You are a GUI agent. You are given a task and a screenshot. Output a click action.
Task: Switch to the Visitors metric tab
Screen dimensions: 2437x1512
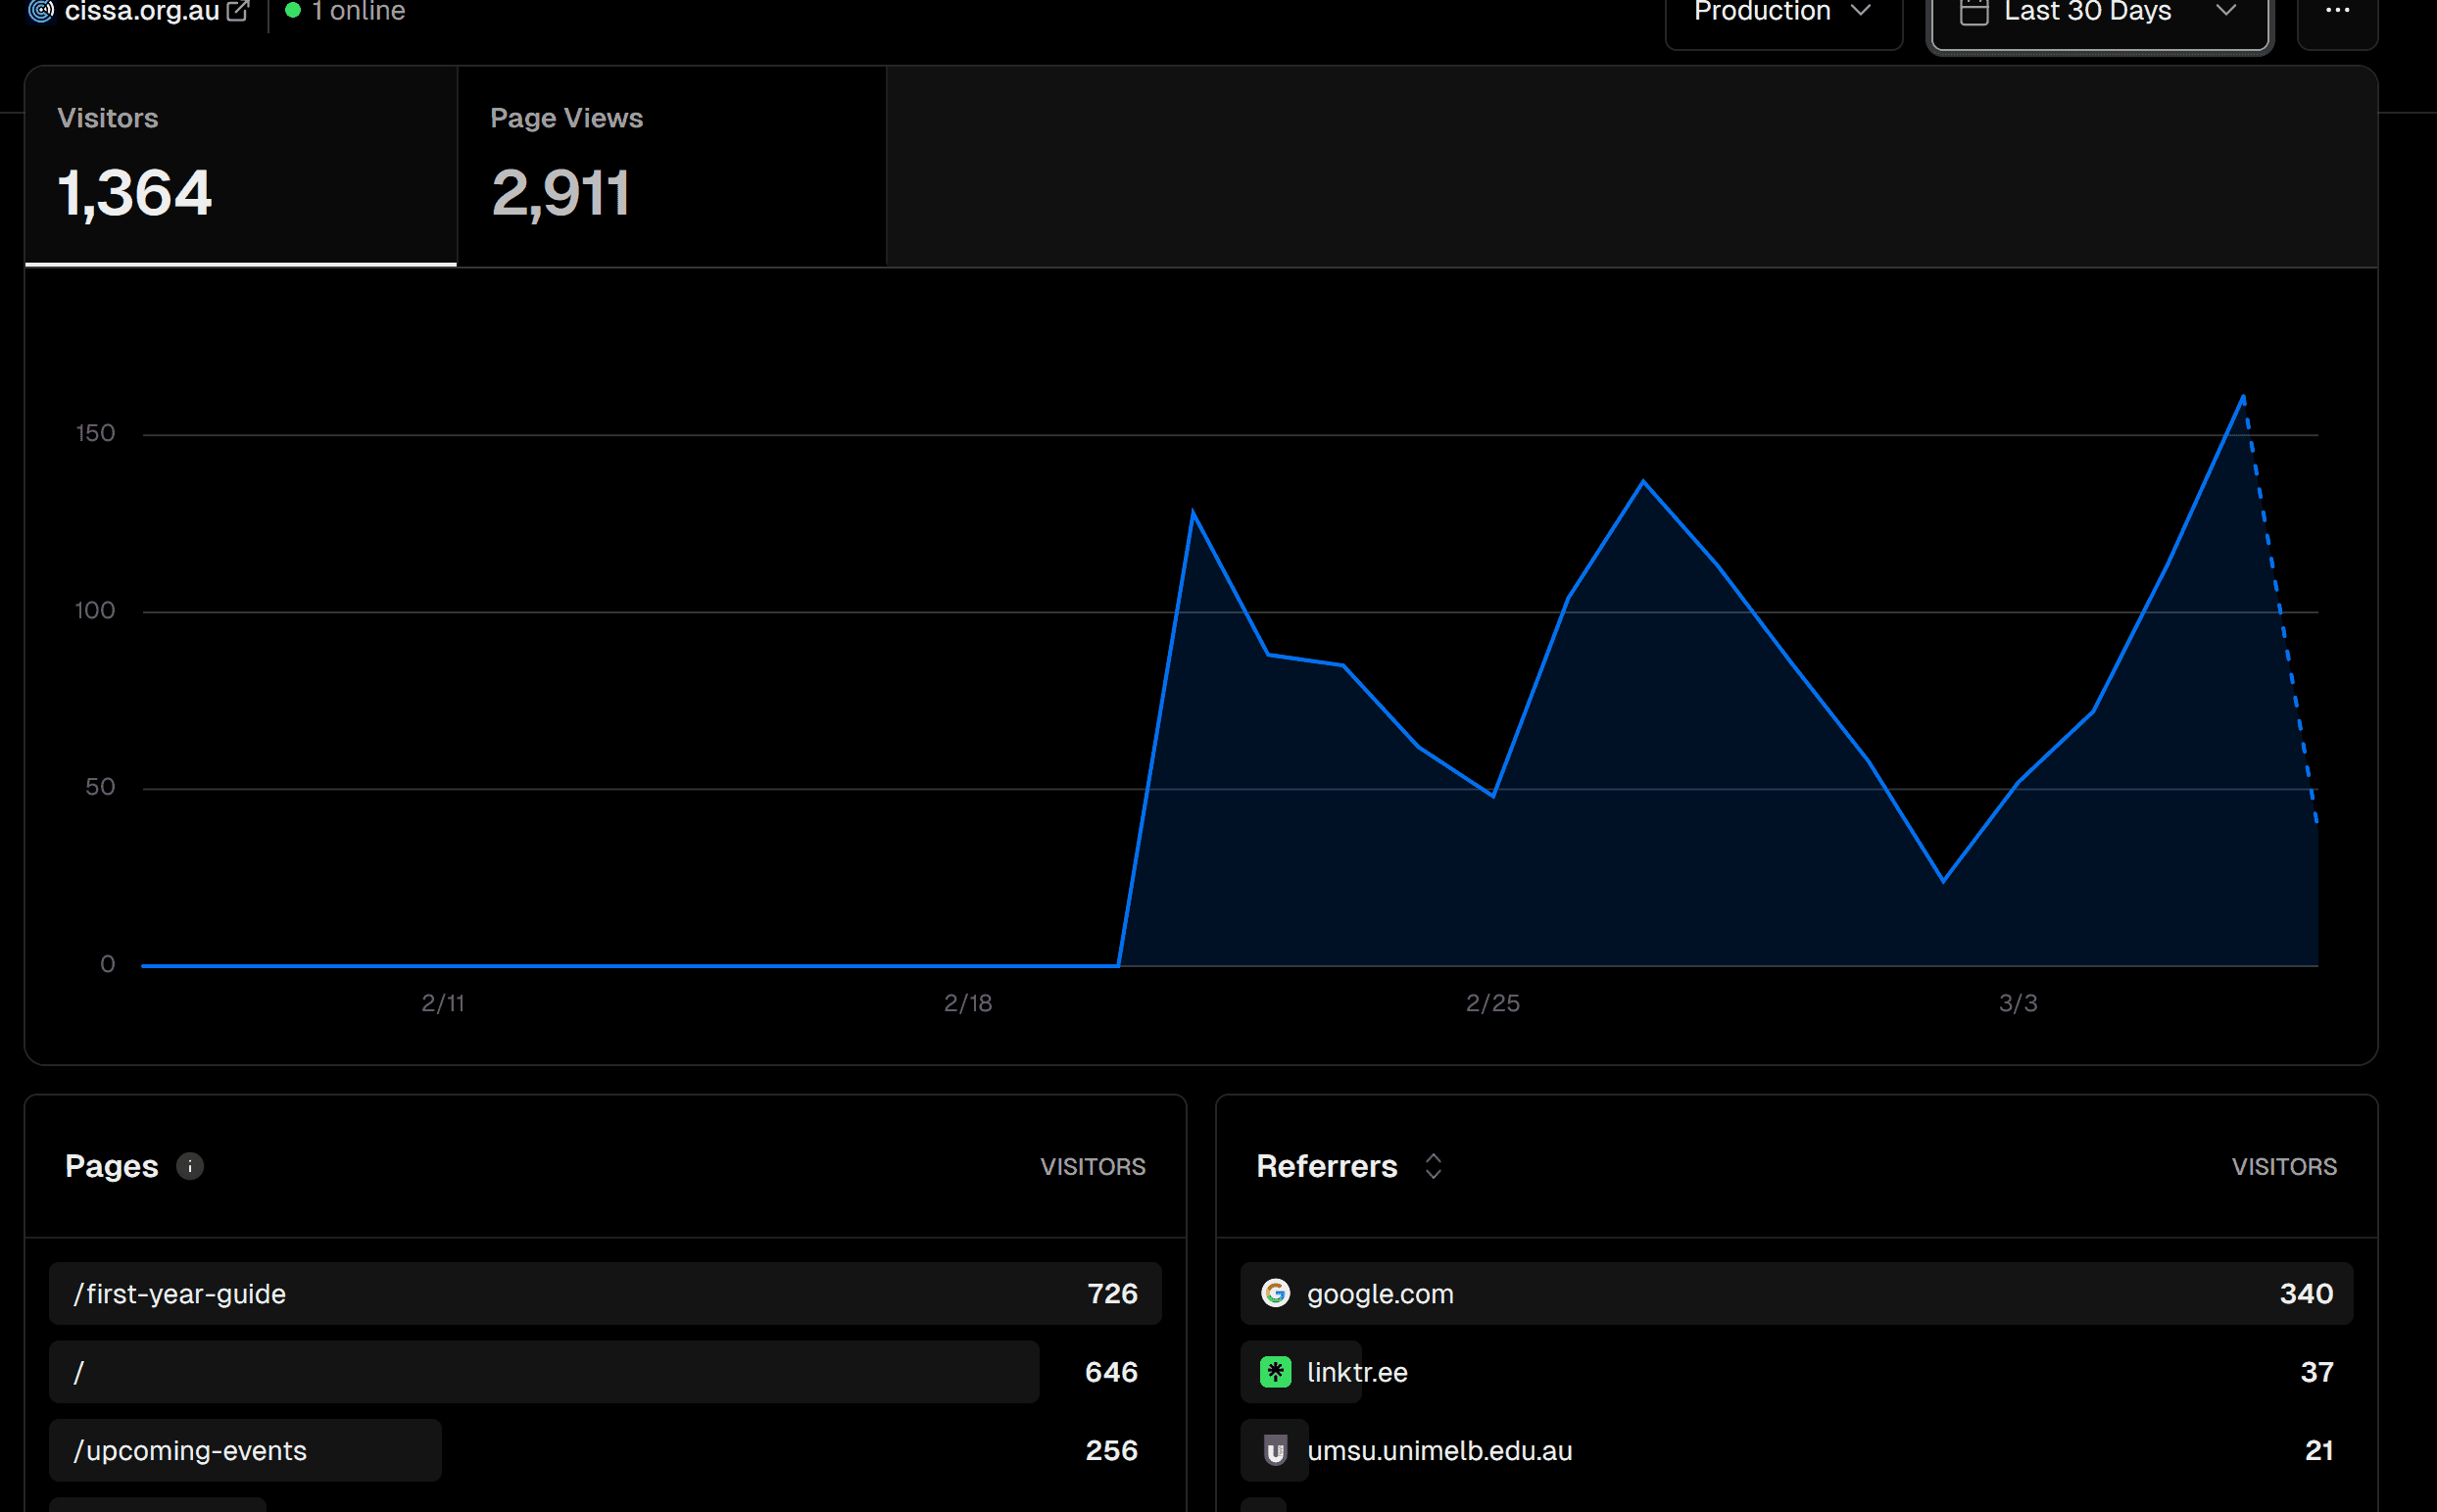pyautogui.click(x=241, y=166)
